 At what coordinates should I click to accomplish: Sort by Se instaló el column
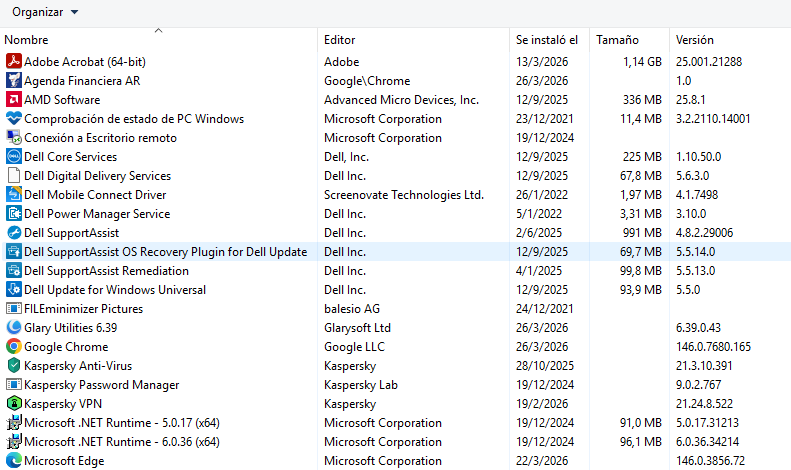tap(546, 40)
